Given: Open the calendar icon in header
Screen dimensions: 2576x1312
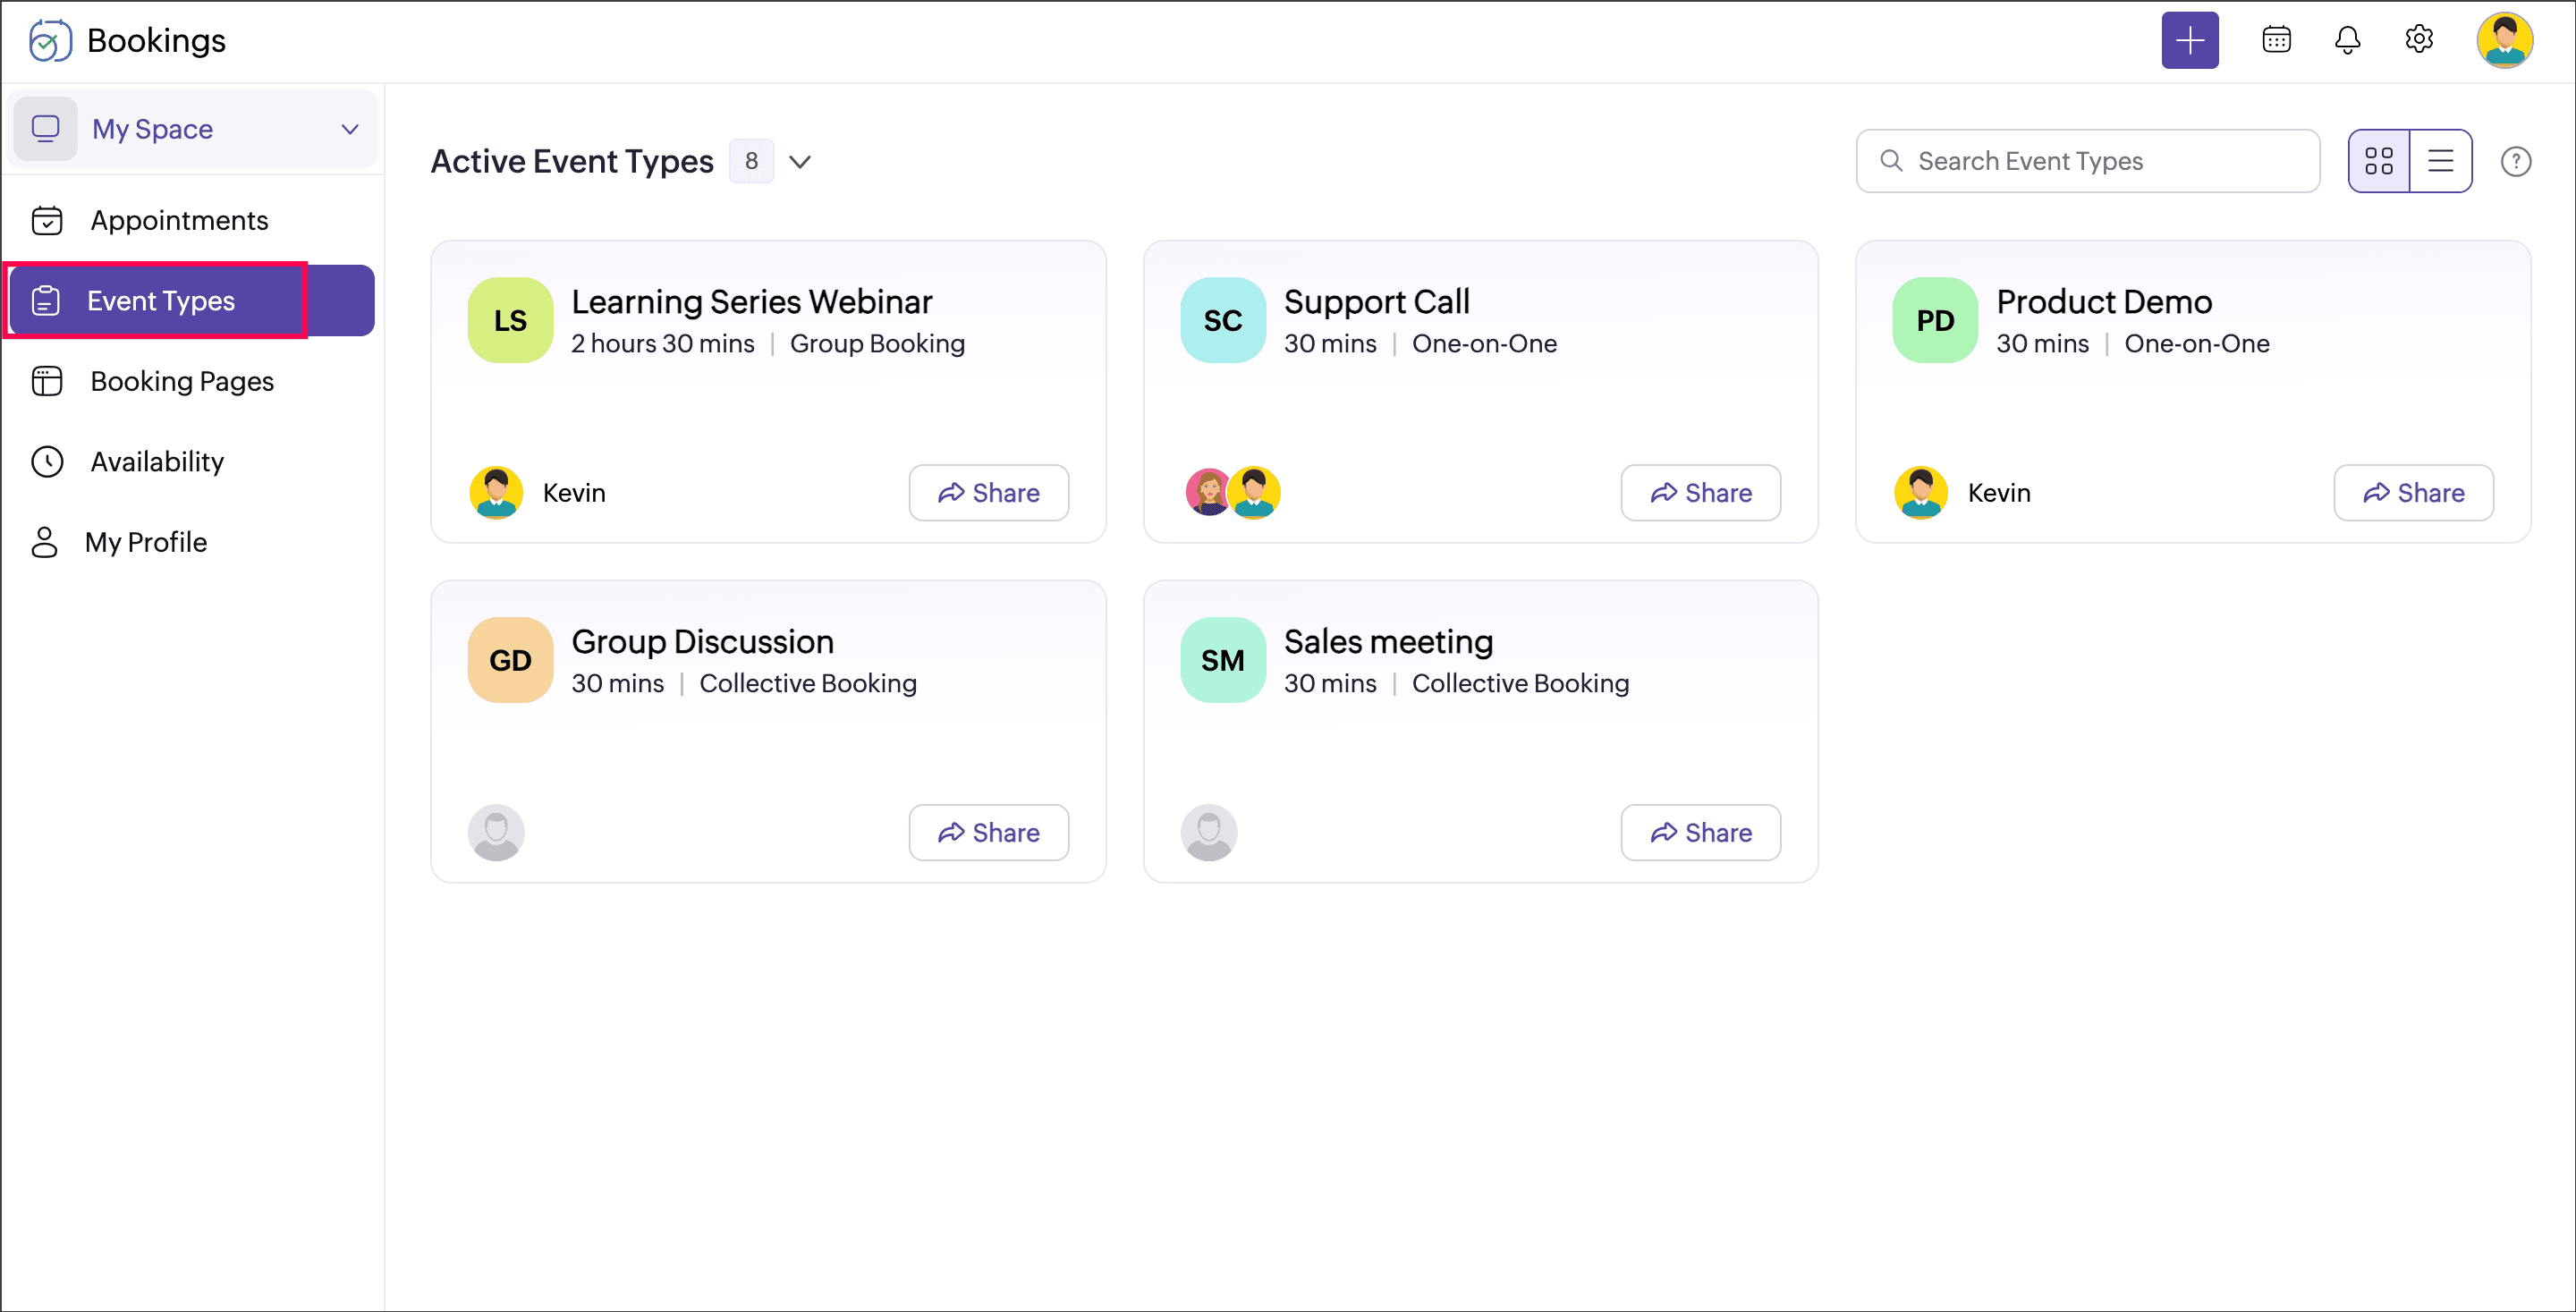Looking at the screenshot, I should [2276, 40].
